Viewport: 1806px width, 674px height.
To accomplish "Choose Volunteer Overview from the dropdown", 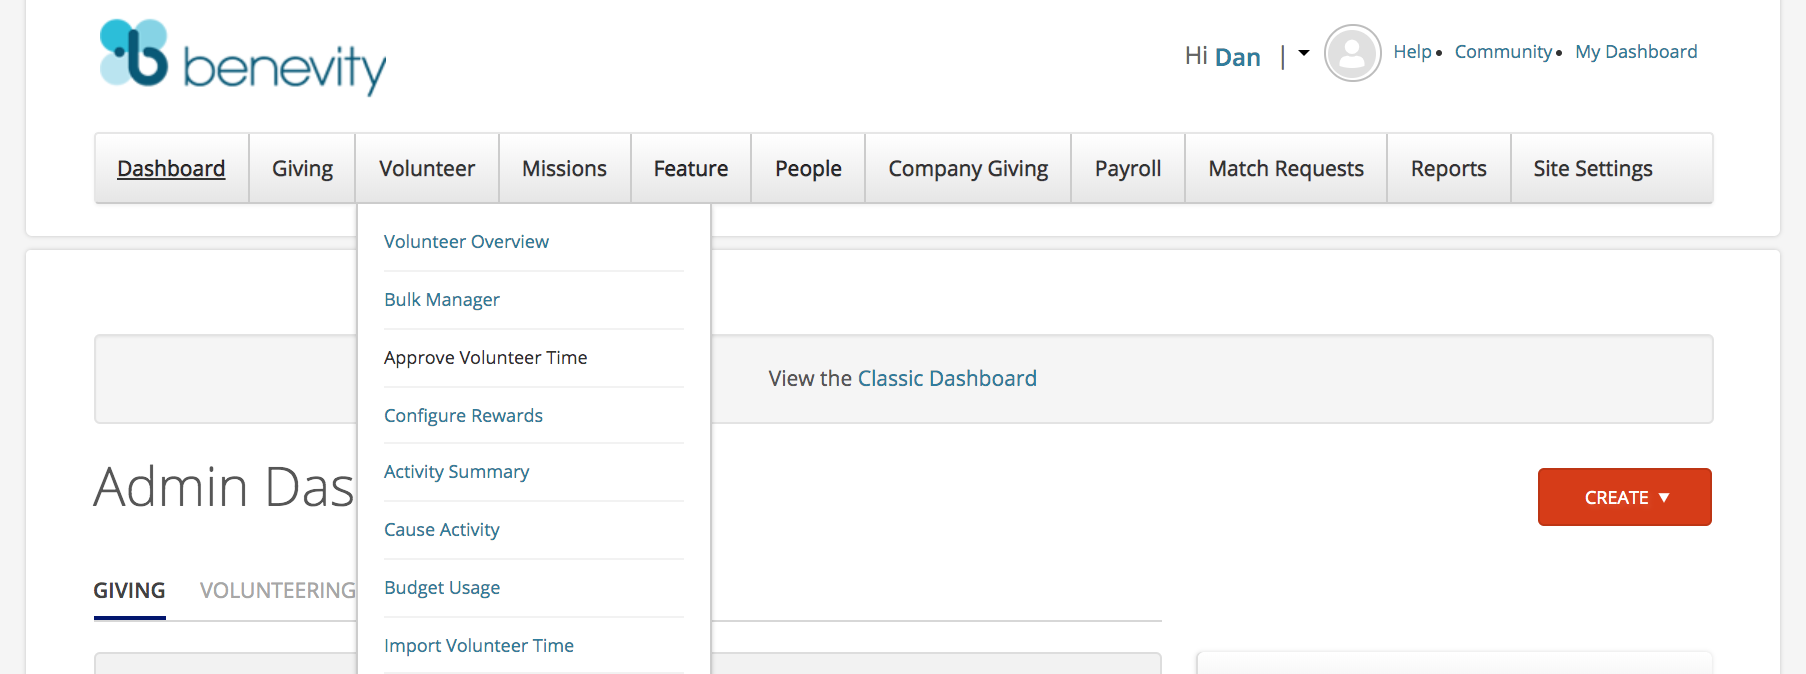I will click(466, 242).
